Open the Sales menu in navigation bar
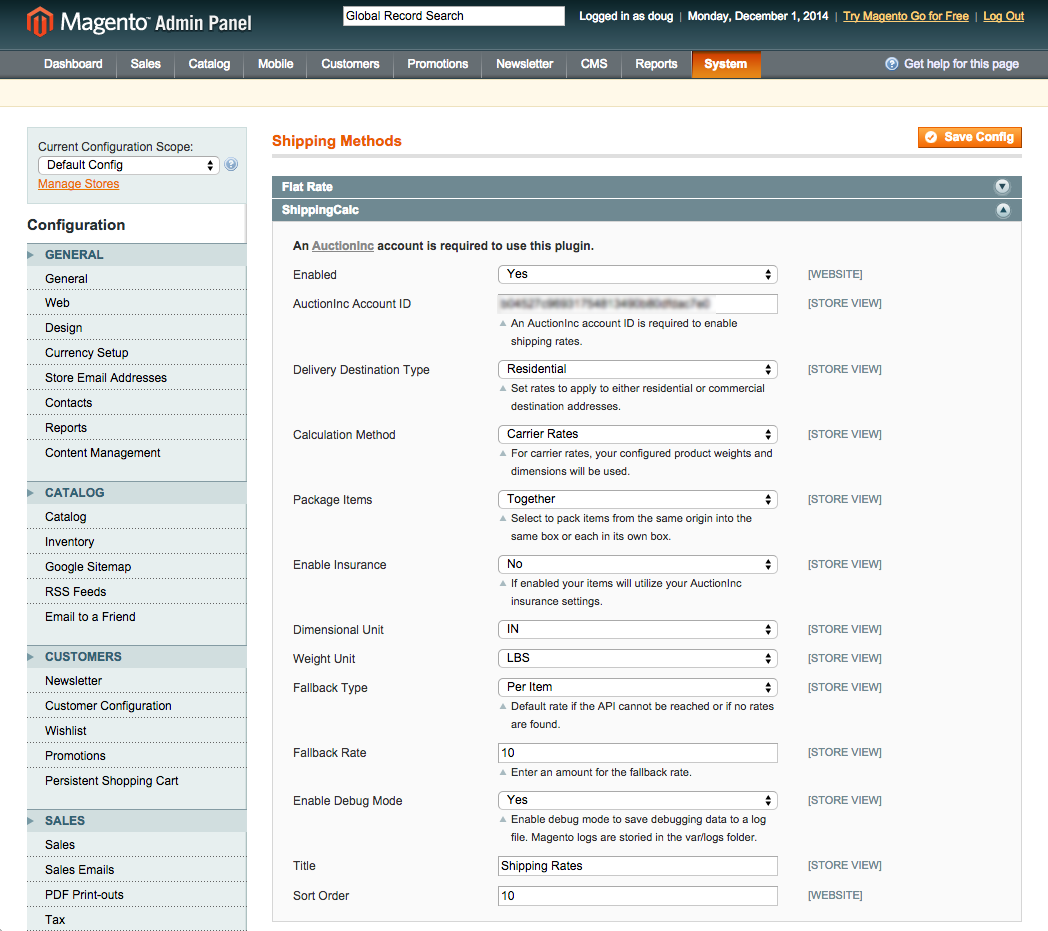Screen dimensions: 1048x931 tap(145, 64)
